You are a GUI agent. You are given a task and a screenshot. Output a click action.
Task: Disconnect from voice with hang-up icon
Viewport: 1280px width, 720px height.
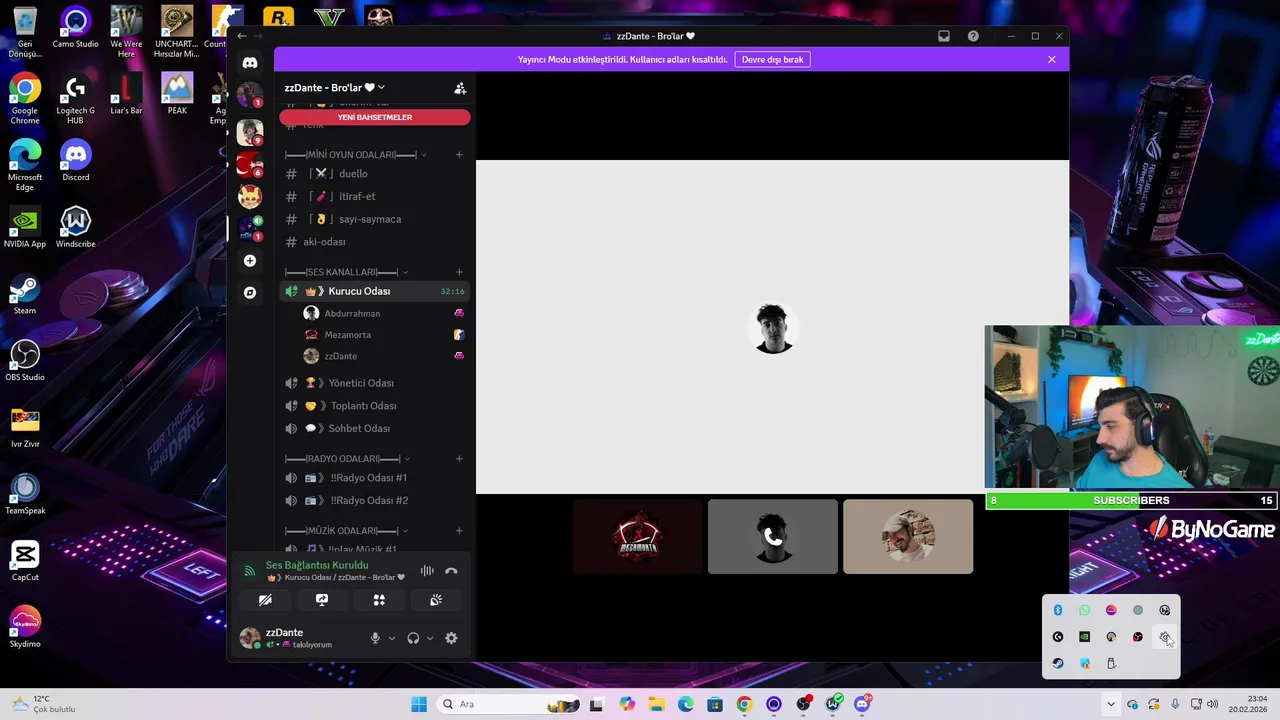[x=451, y=571]
